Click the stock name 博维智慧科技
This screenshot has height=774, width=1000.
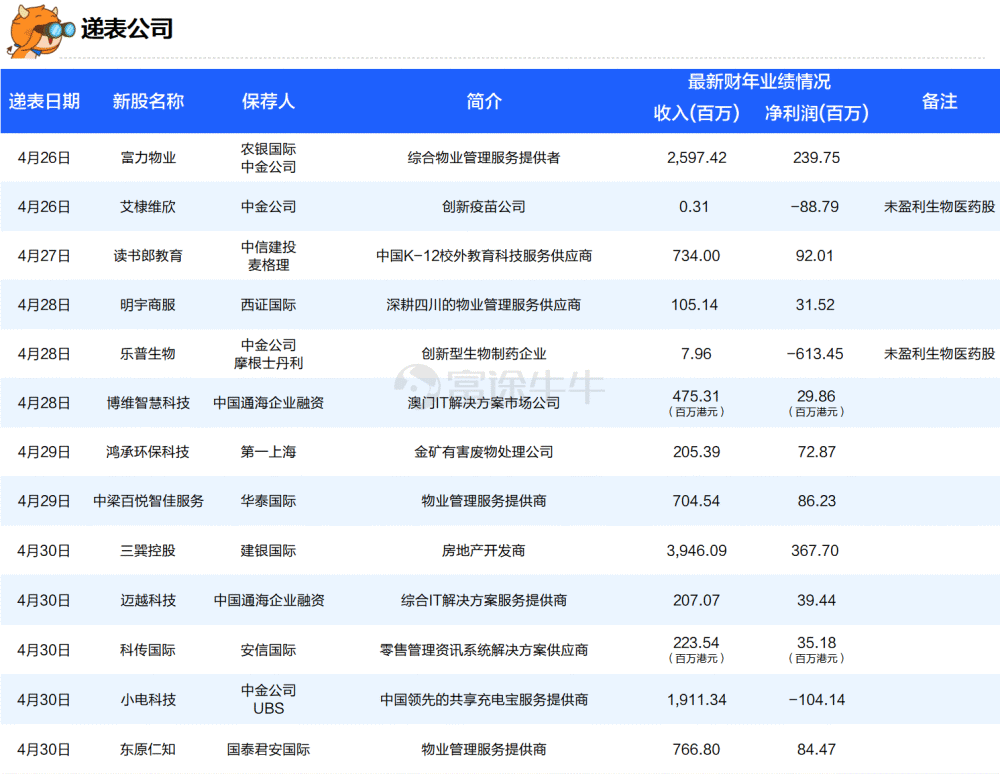[x=148, y=403]
